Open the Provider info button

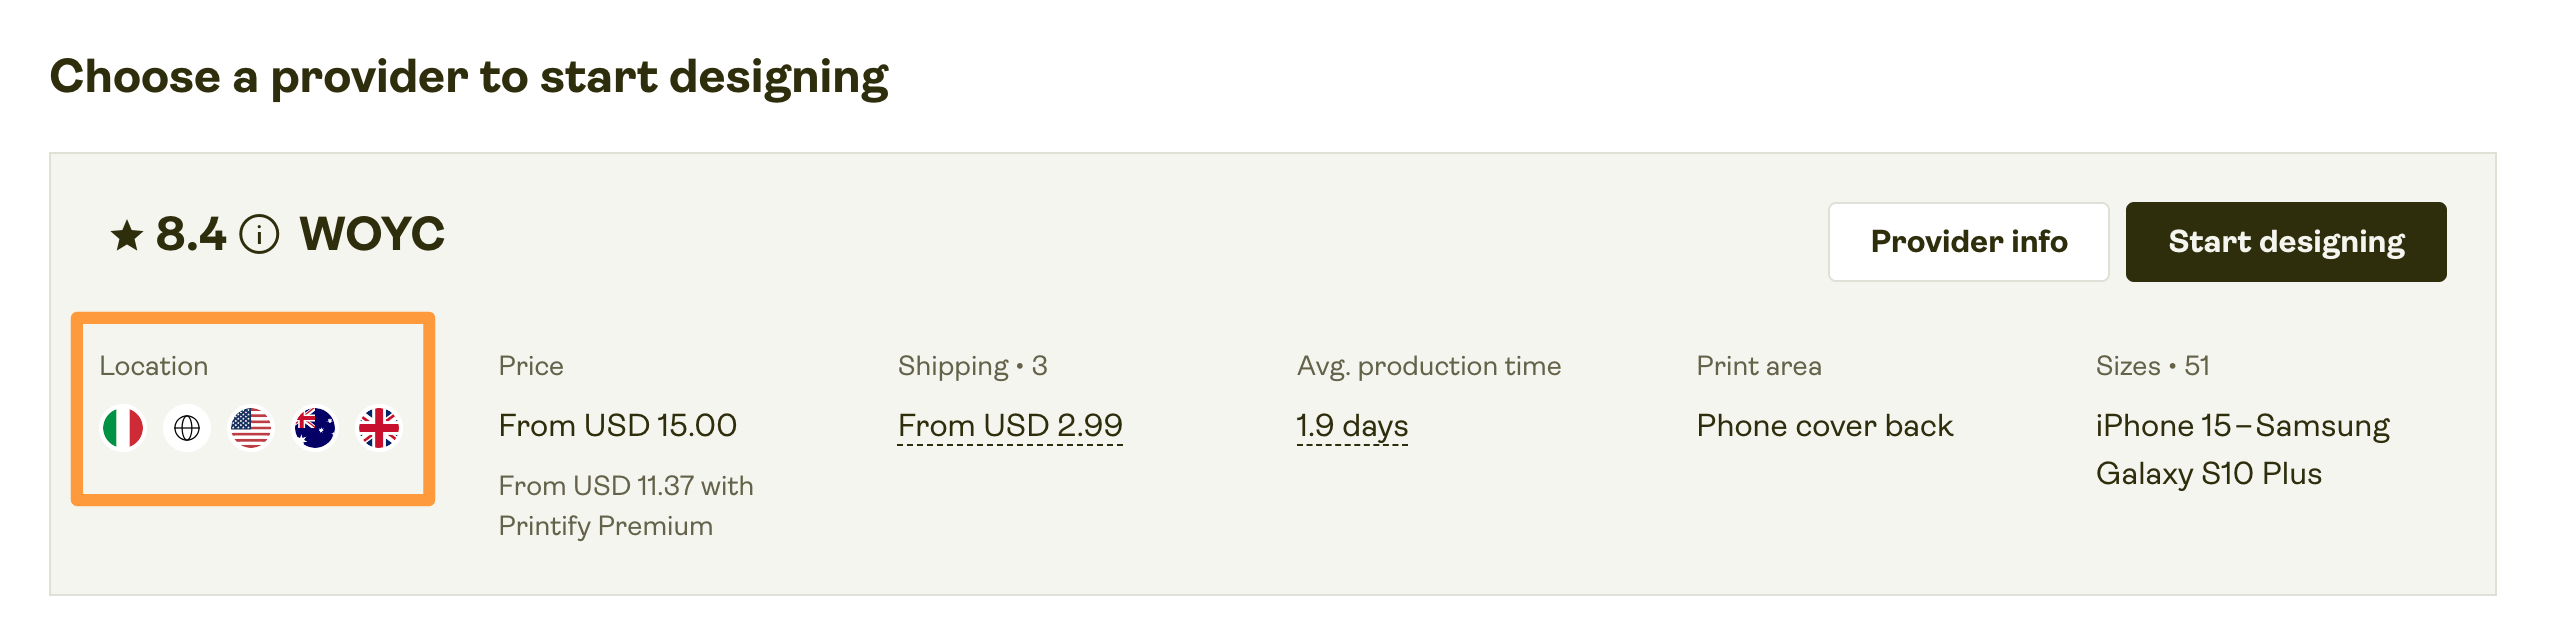[1968, 242]
